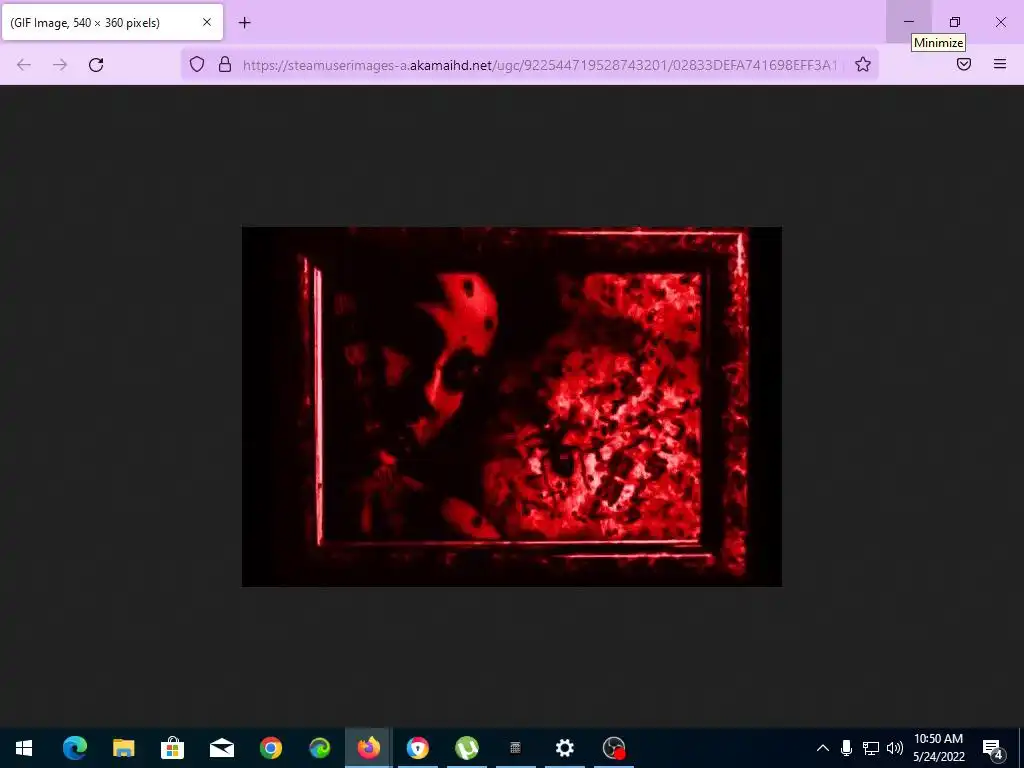The image size is (1024, 768).
Task: Open clock showing 10:50 AM
Action: click(x=938, y=748)
